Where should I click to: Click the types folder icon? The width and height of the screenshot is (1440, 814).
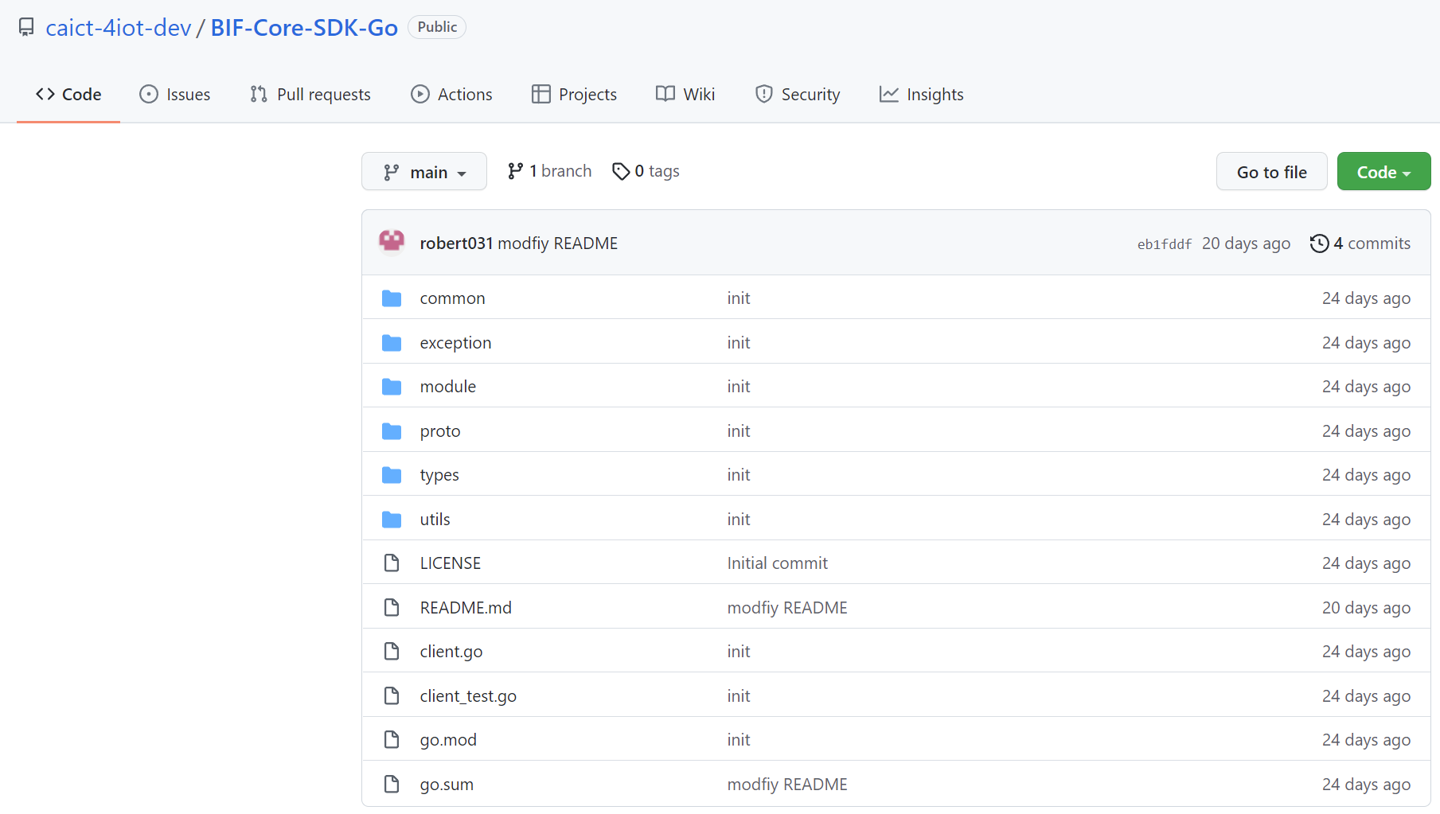click(392, 475)
